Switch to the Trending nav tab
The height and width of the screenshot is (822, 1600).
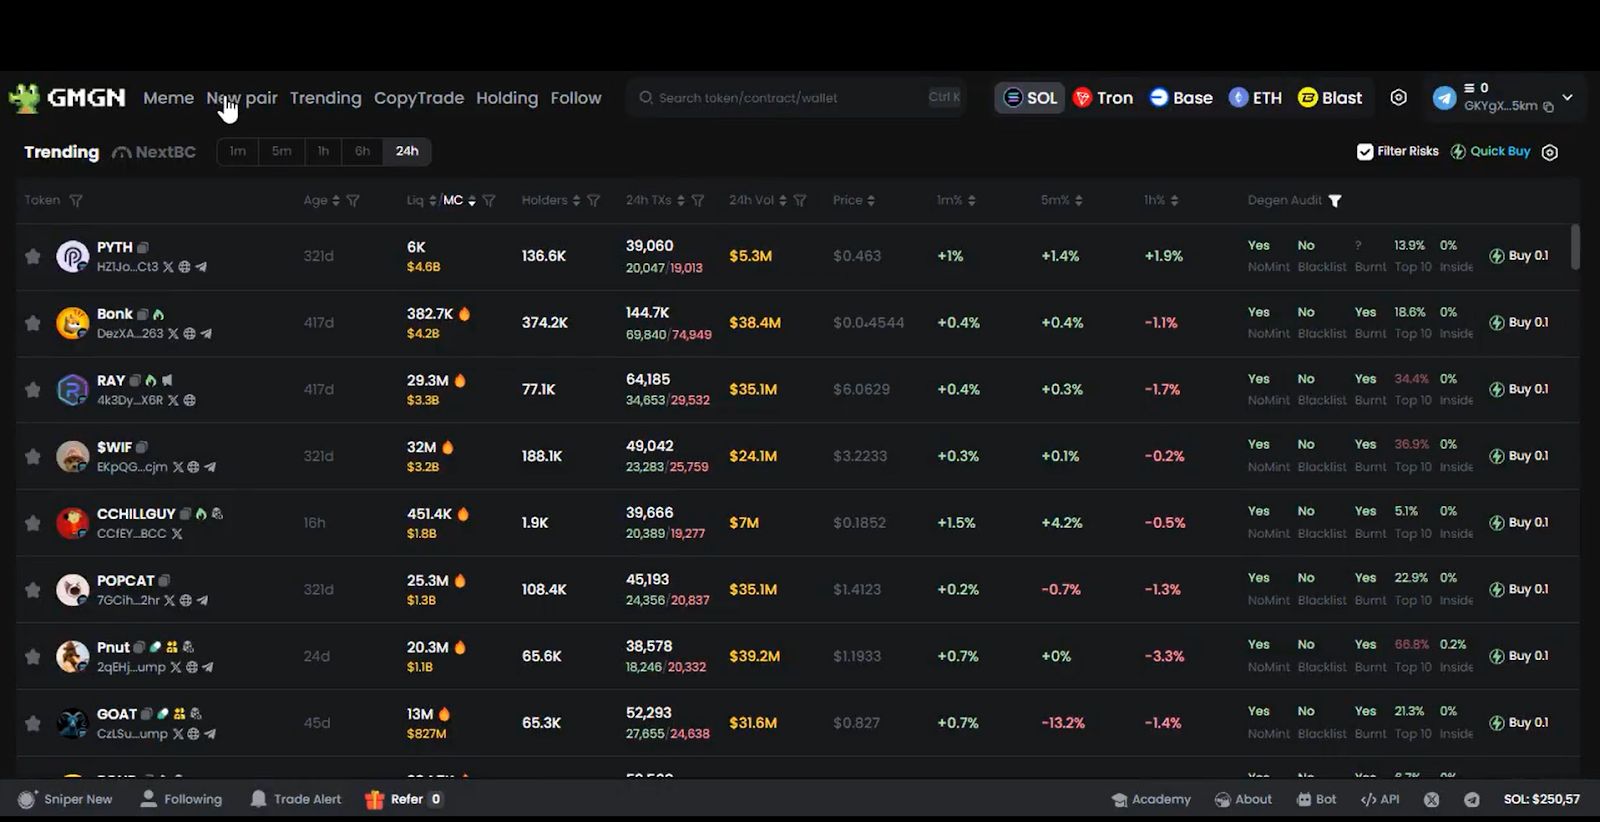click(325, 98)
